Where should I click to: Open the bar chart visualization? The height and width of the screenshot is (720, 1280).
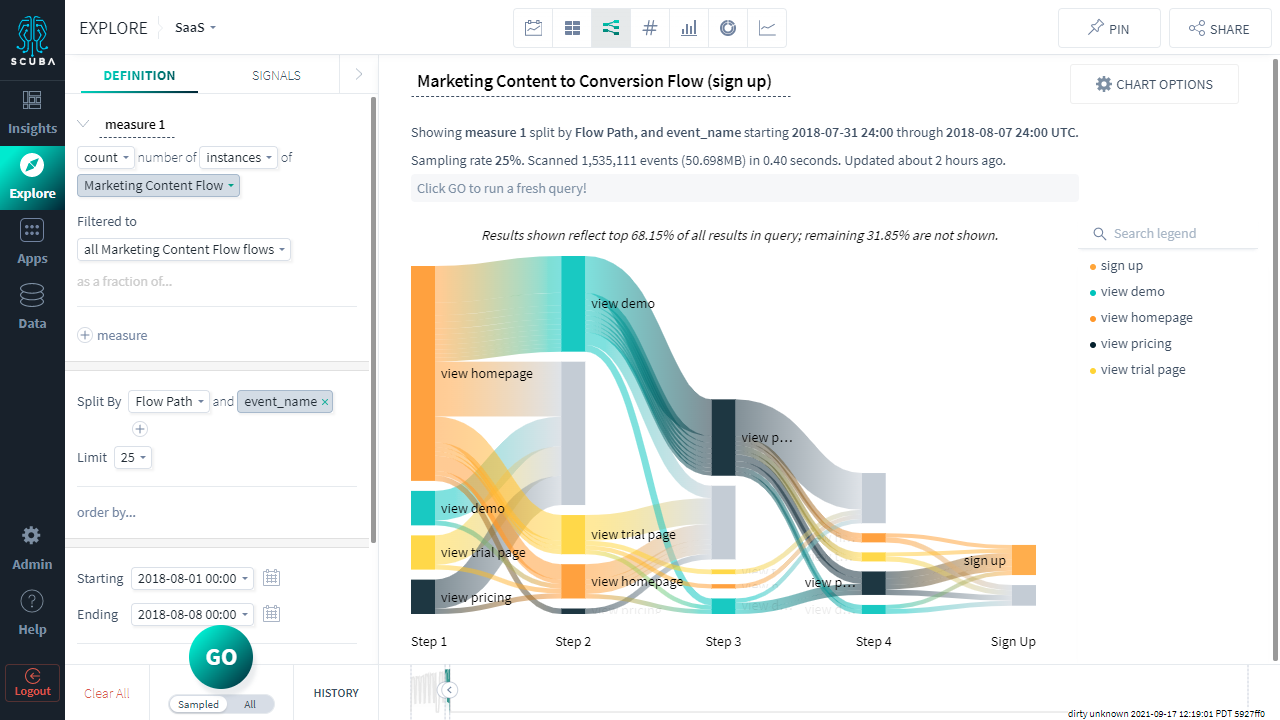point(689,27)
